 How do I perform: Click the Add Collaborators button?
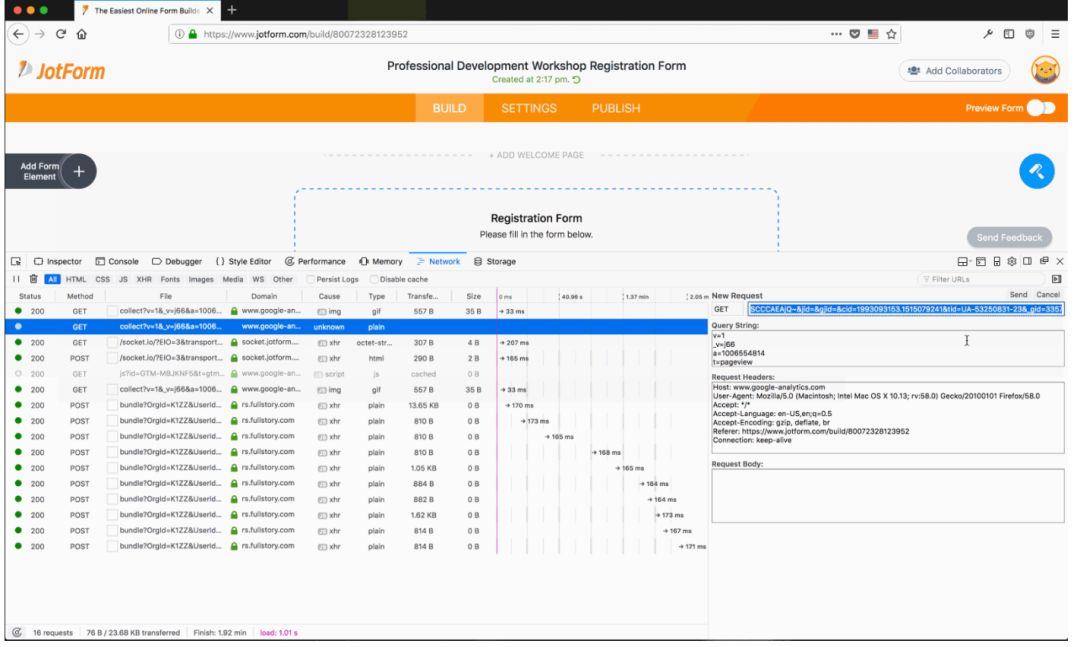coord(954,71)
